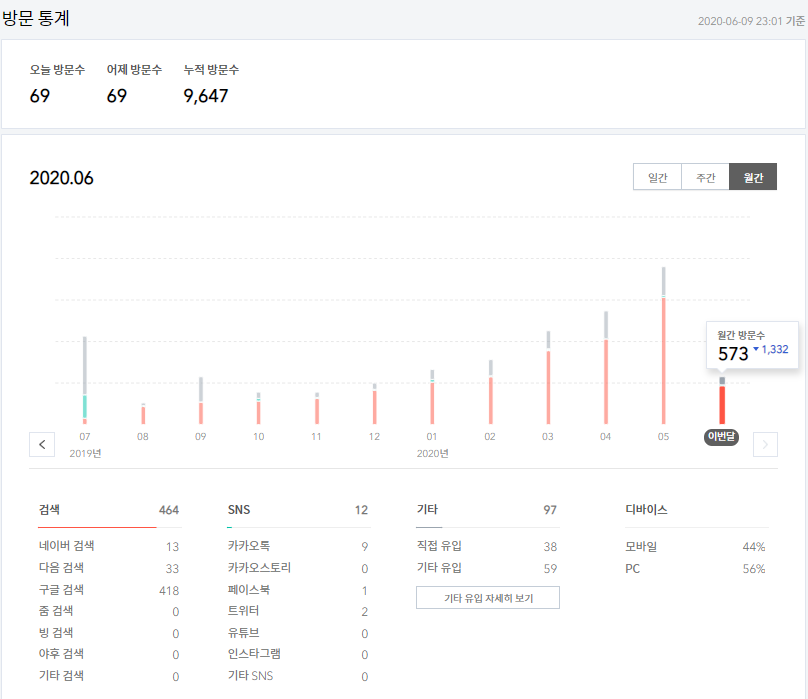The width and height of the screenshot is (808, 699).
Task: Click the 줌 검색 row
Action: click(x=109, y=611)
